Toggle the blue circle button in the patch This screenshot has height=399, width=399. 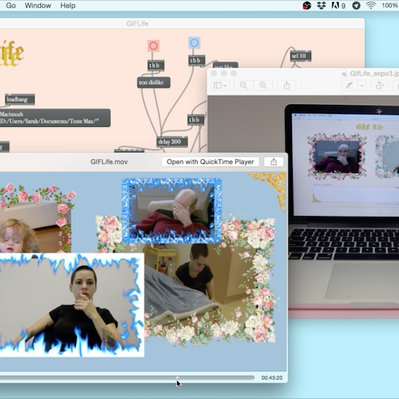(x=194, y=43)
